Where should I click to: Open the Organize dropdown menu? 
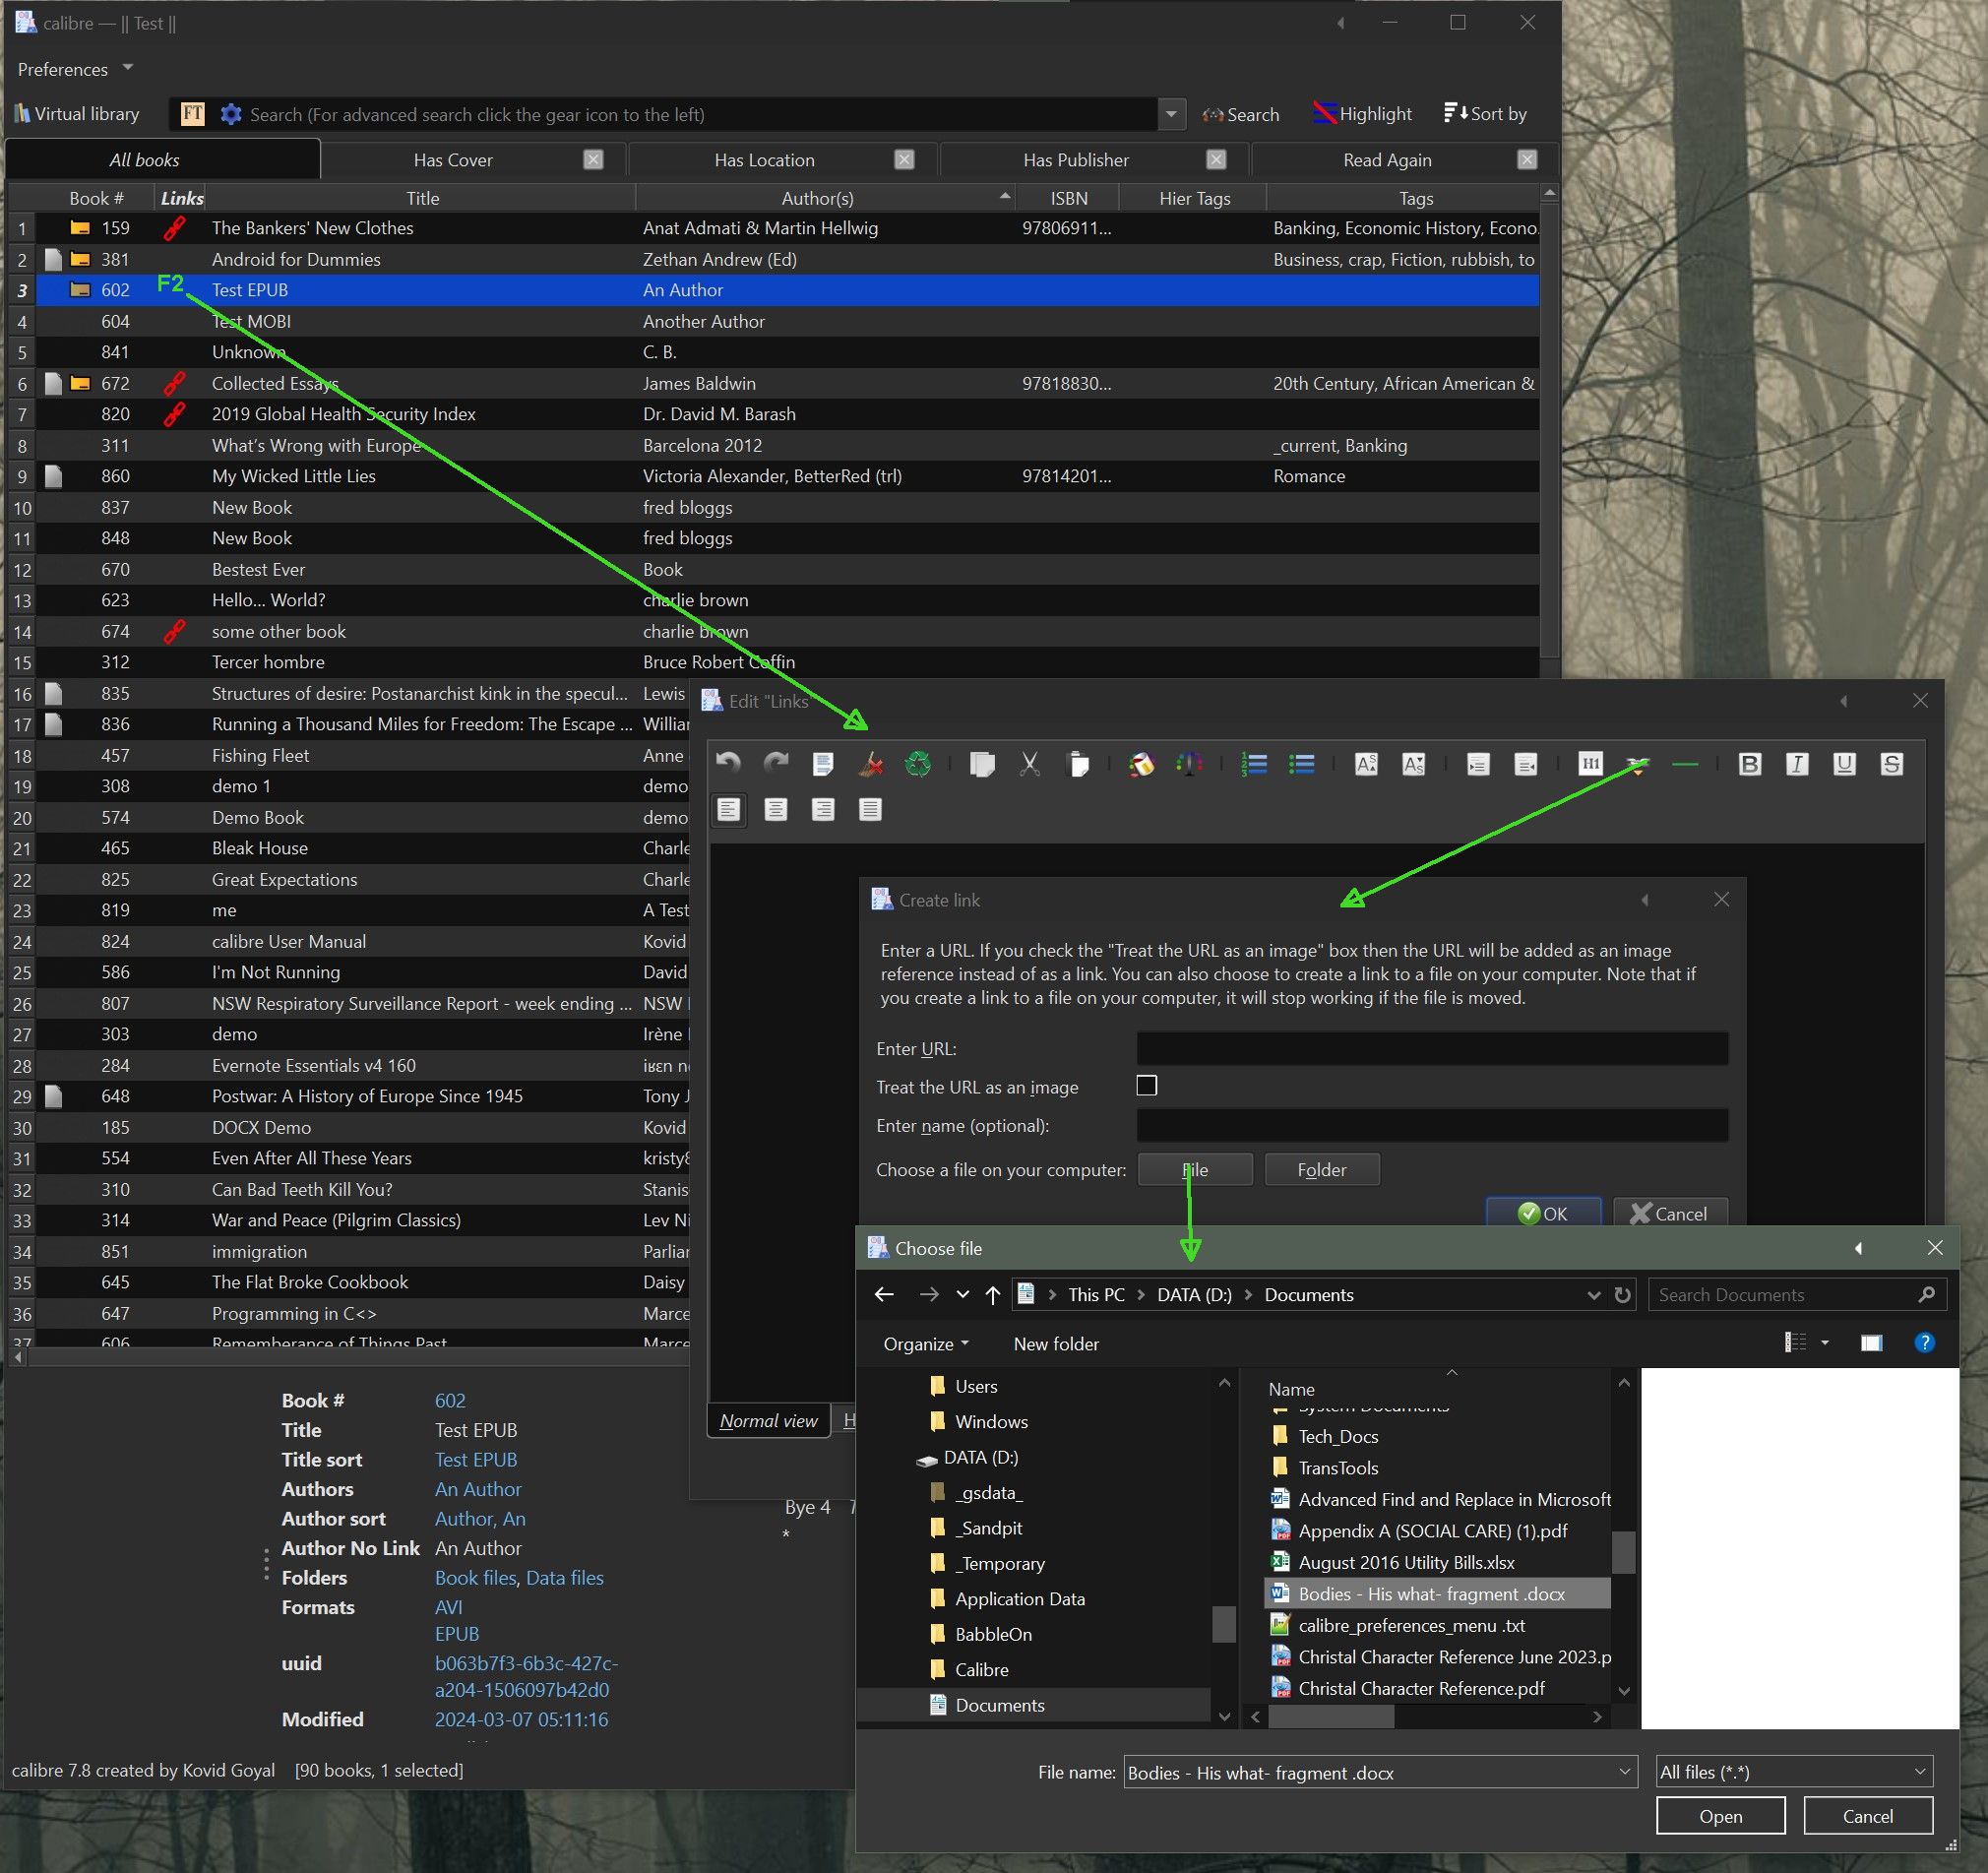(x=925, y=1344)
